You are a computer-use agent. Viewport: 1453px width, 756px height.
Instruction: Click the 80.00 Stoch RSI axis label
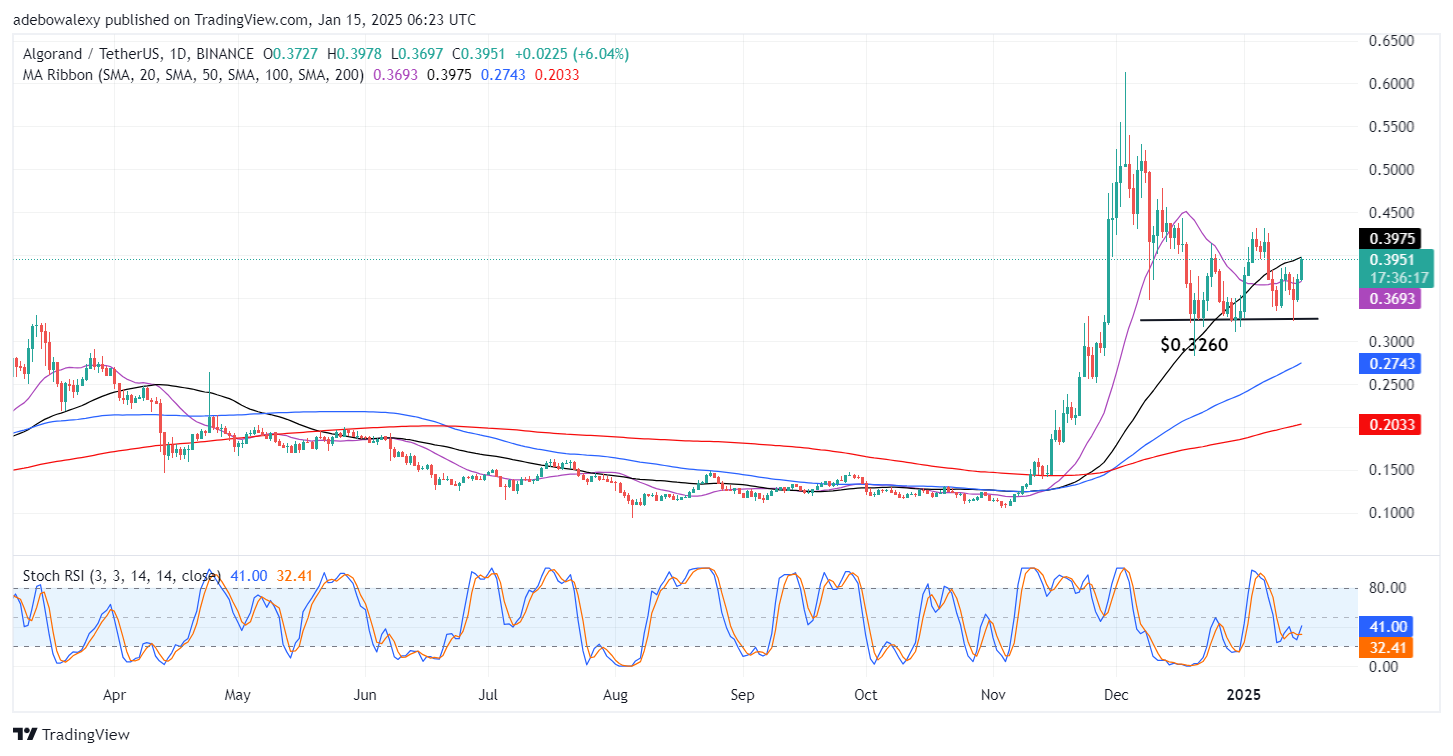pos(1386,588)
